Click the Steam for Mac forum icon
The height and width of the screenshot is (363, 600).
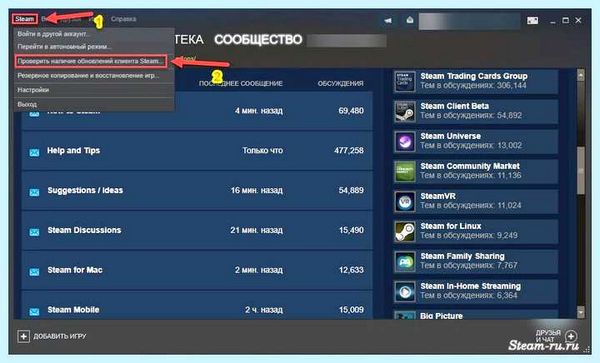(34, 272)
